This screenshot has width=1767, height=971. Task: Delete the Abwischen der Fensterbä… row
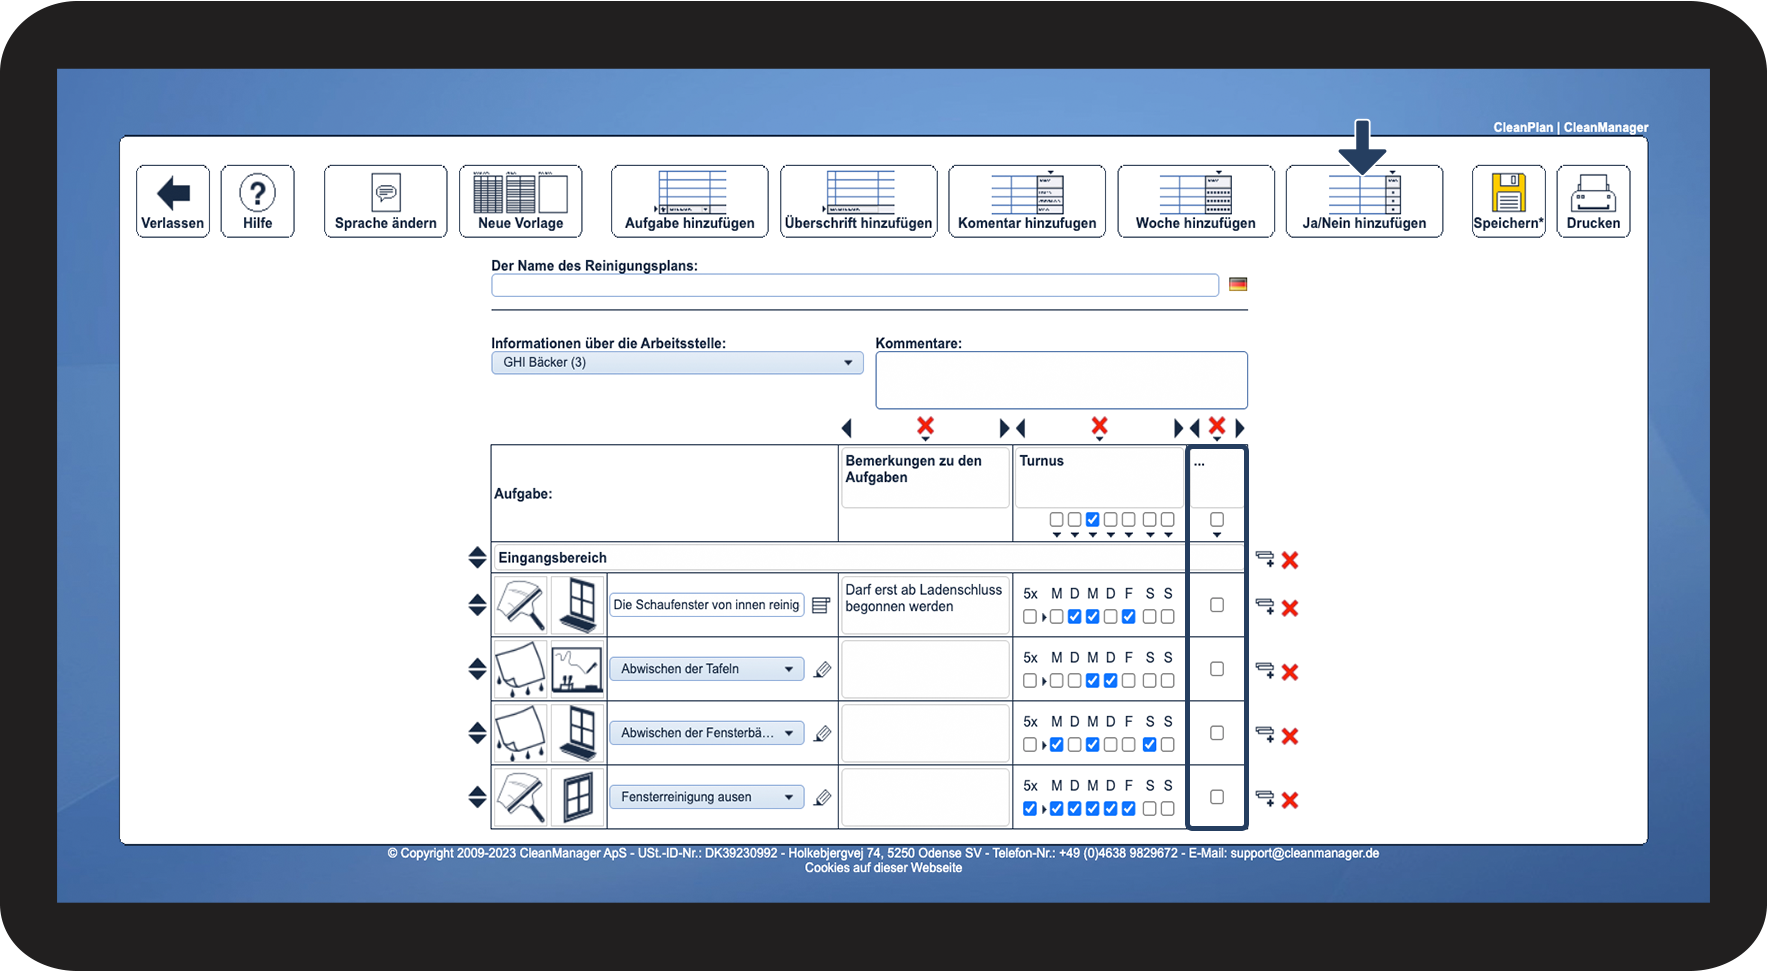click(1290, 736)
